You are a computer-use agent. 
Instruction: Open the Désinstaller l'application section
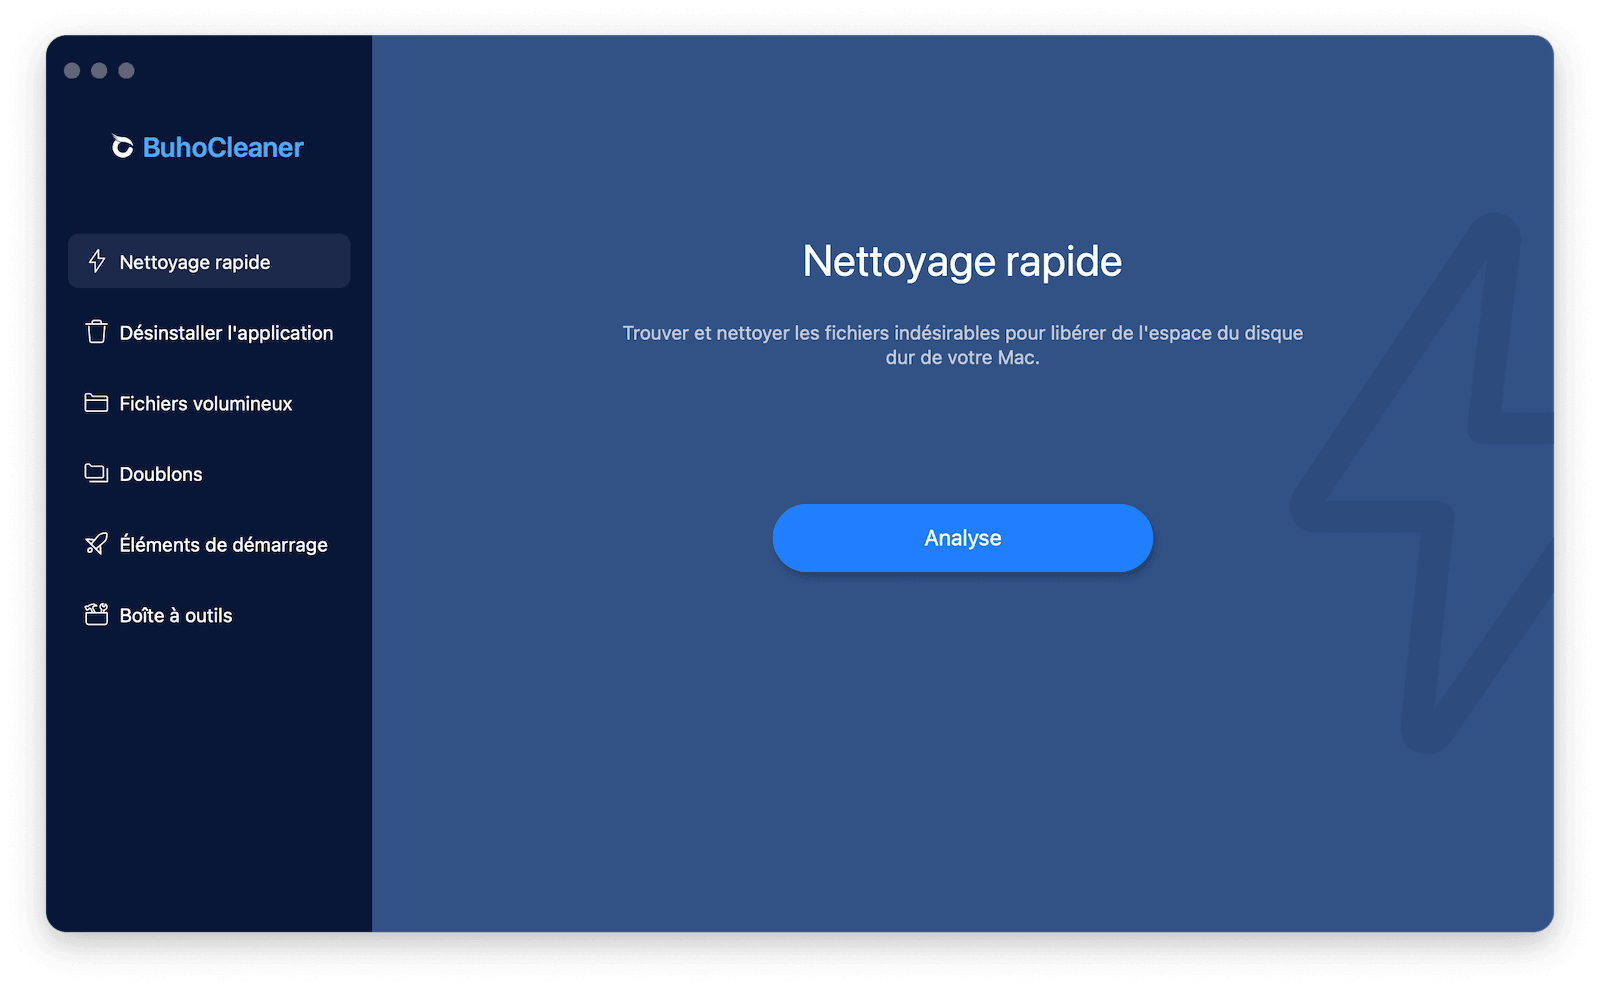(226, 332)
